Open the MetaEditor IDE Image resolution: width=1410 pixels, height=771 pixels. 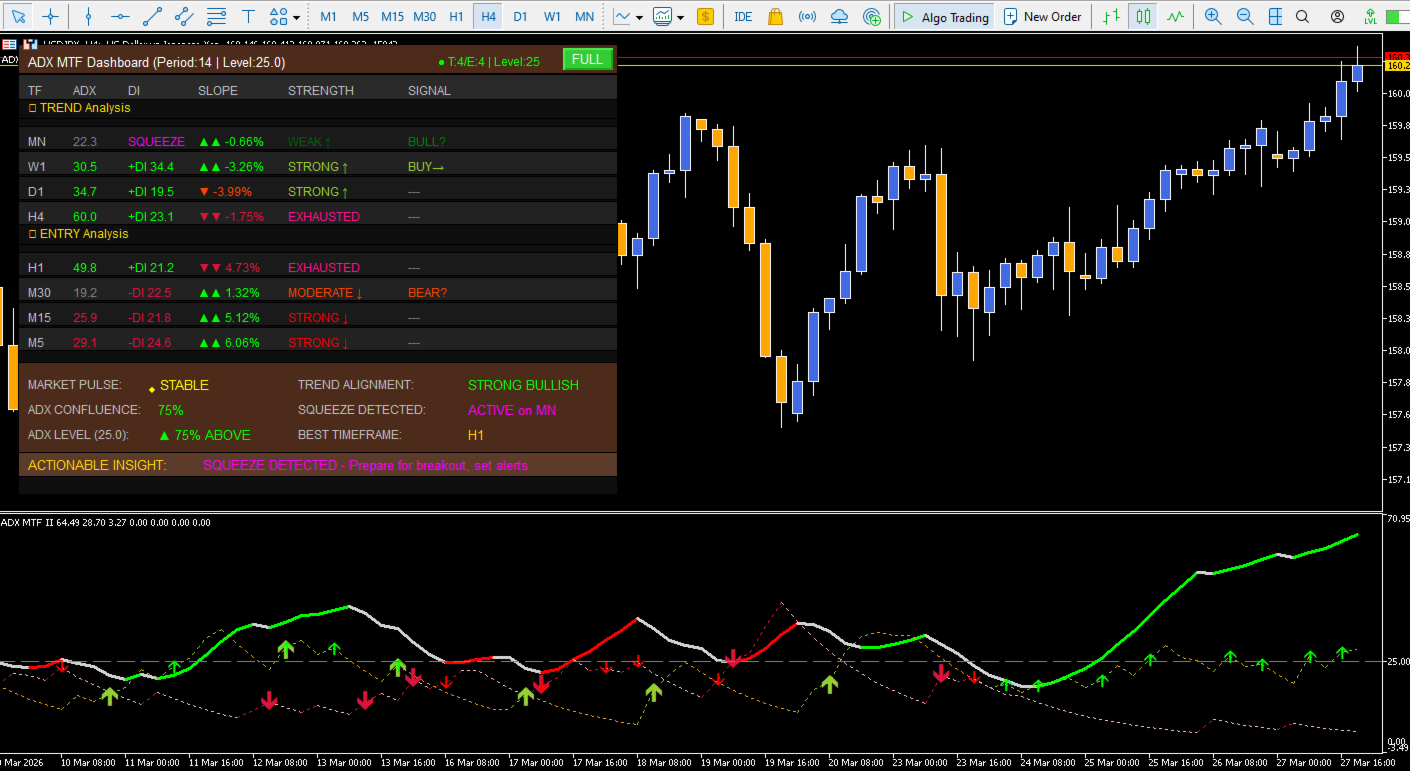743,16
